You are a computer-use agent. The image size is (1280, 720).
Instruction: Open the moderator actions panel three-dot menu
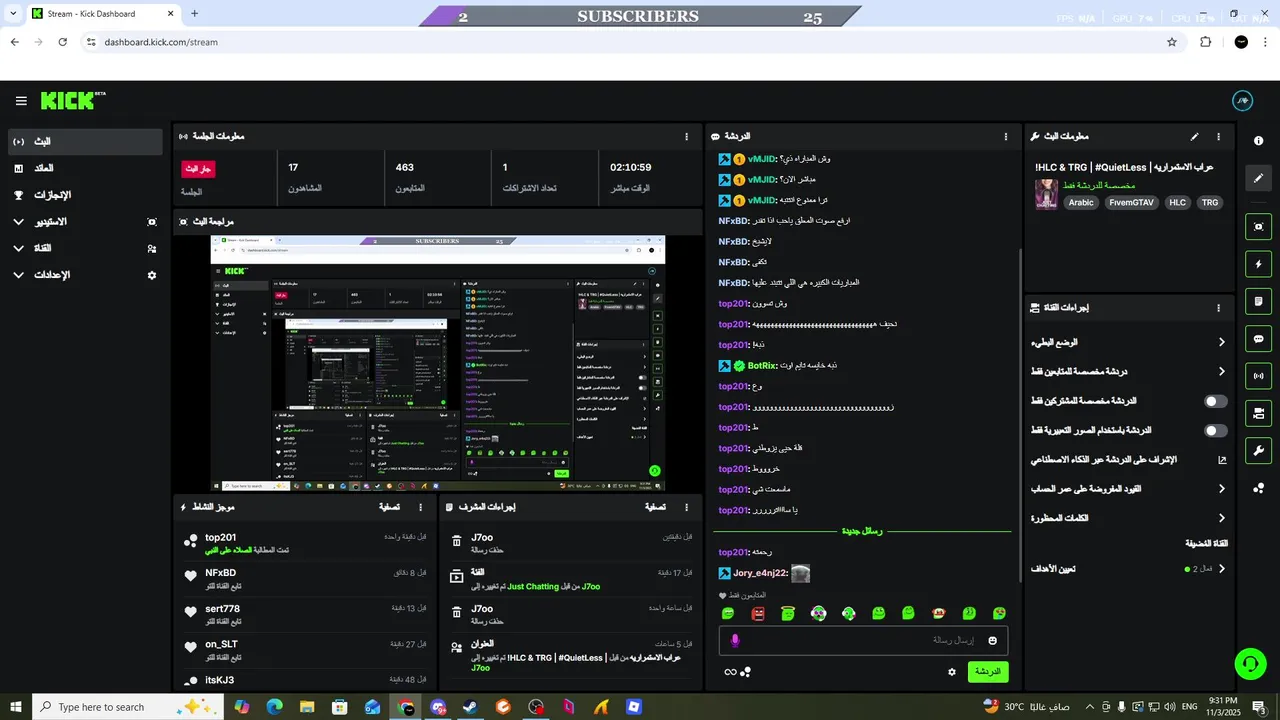tap(686, 507)
